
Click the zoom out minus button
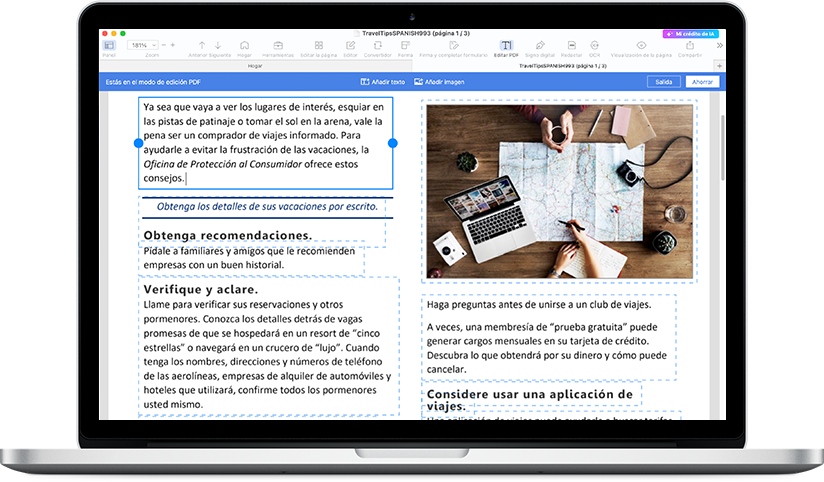pyautogui.click(x=163, y=45)
